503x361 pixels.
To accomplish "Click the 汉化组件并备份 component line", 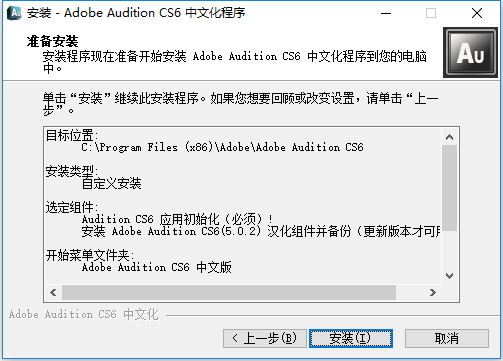I will 261,231.
